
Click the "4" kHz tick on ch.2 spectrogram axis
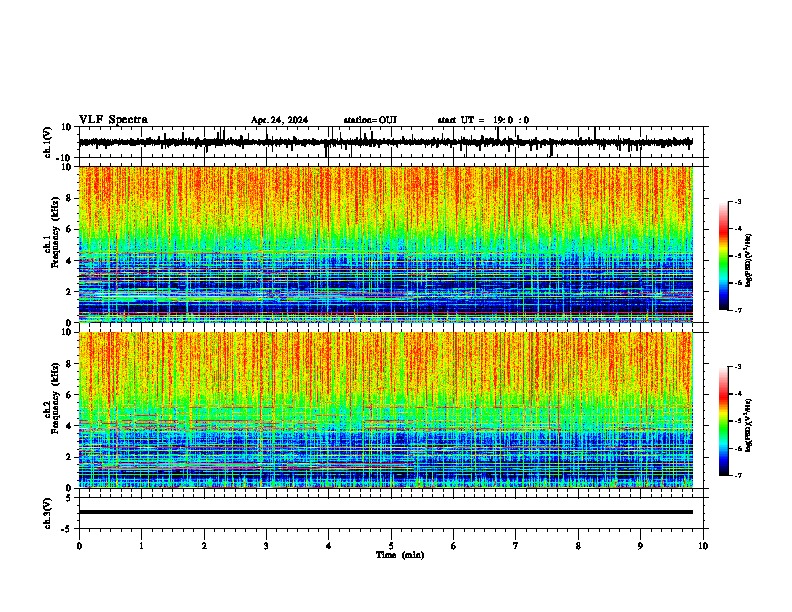click(70, 426)
